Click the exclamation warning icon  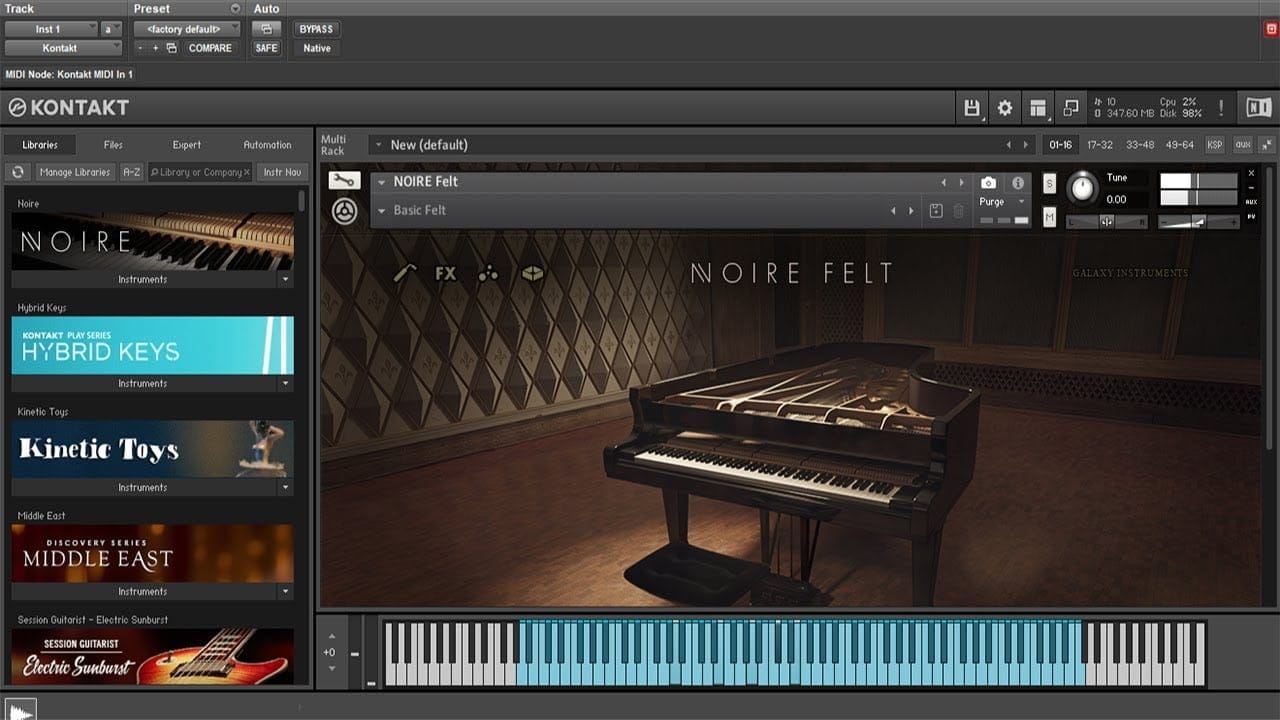tap(1220, 108)
